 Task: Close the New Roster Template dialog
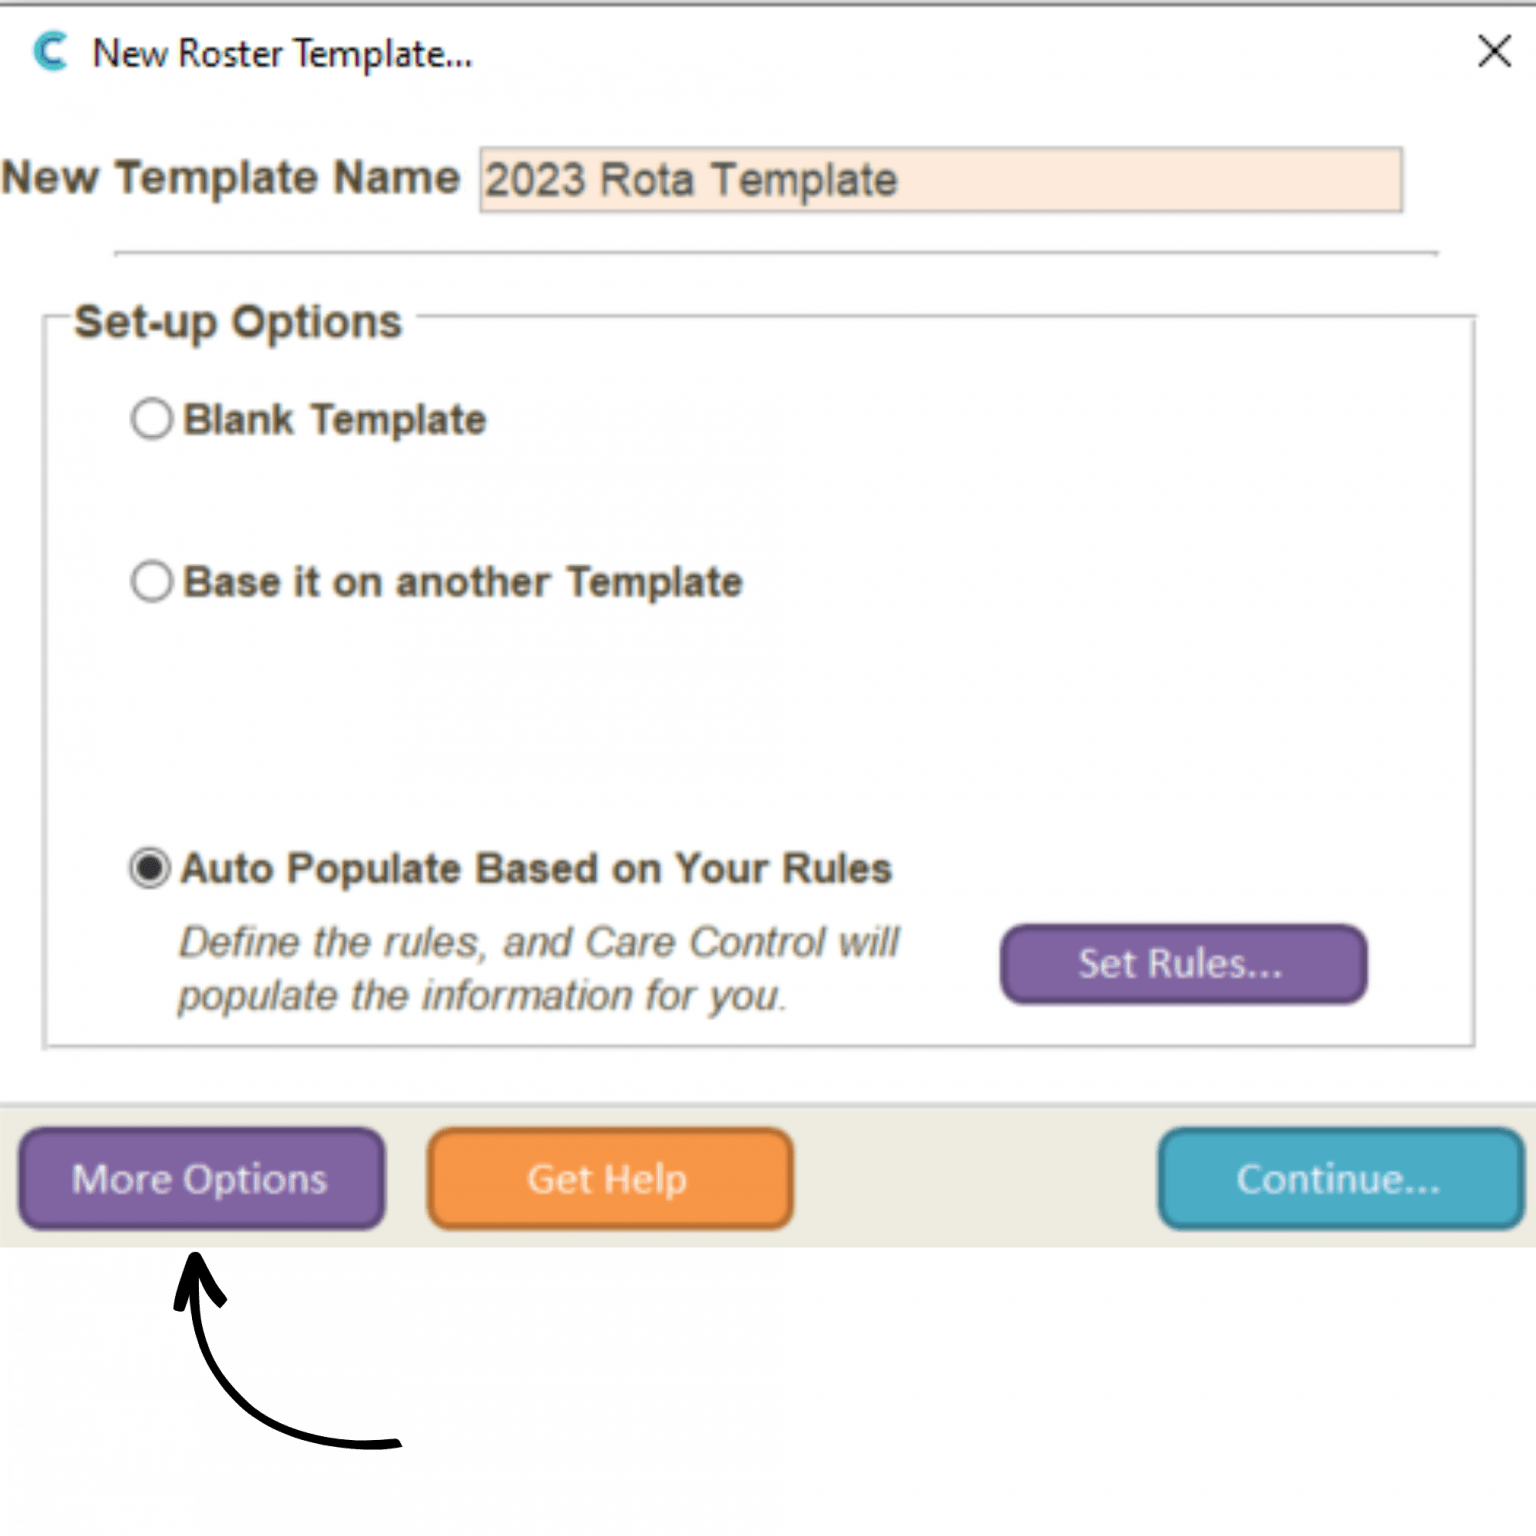(1494, 52)
